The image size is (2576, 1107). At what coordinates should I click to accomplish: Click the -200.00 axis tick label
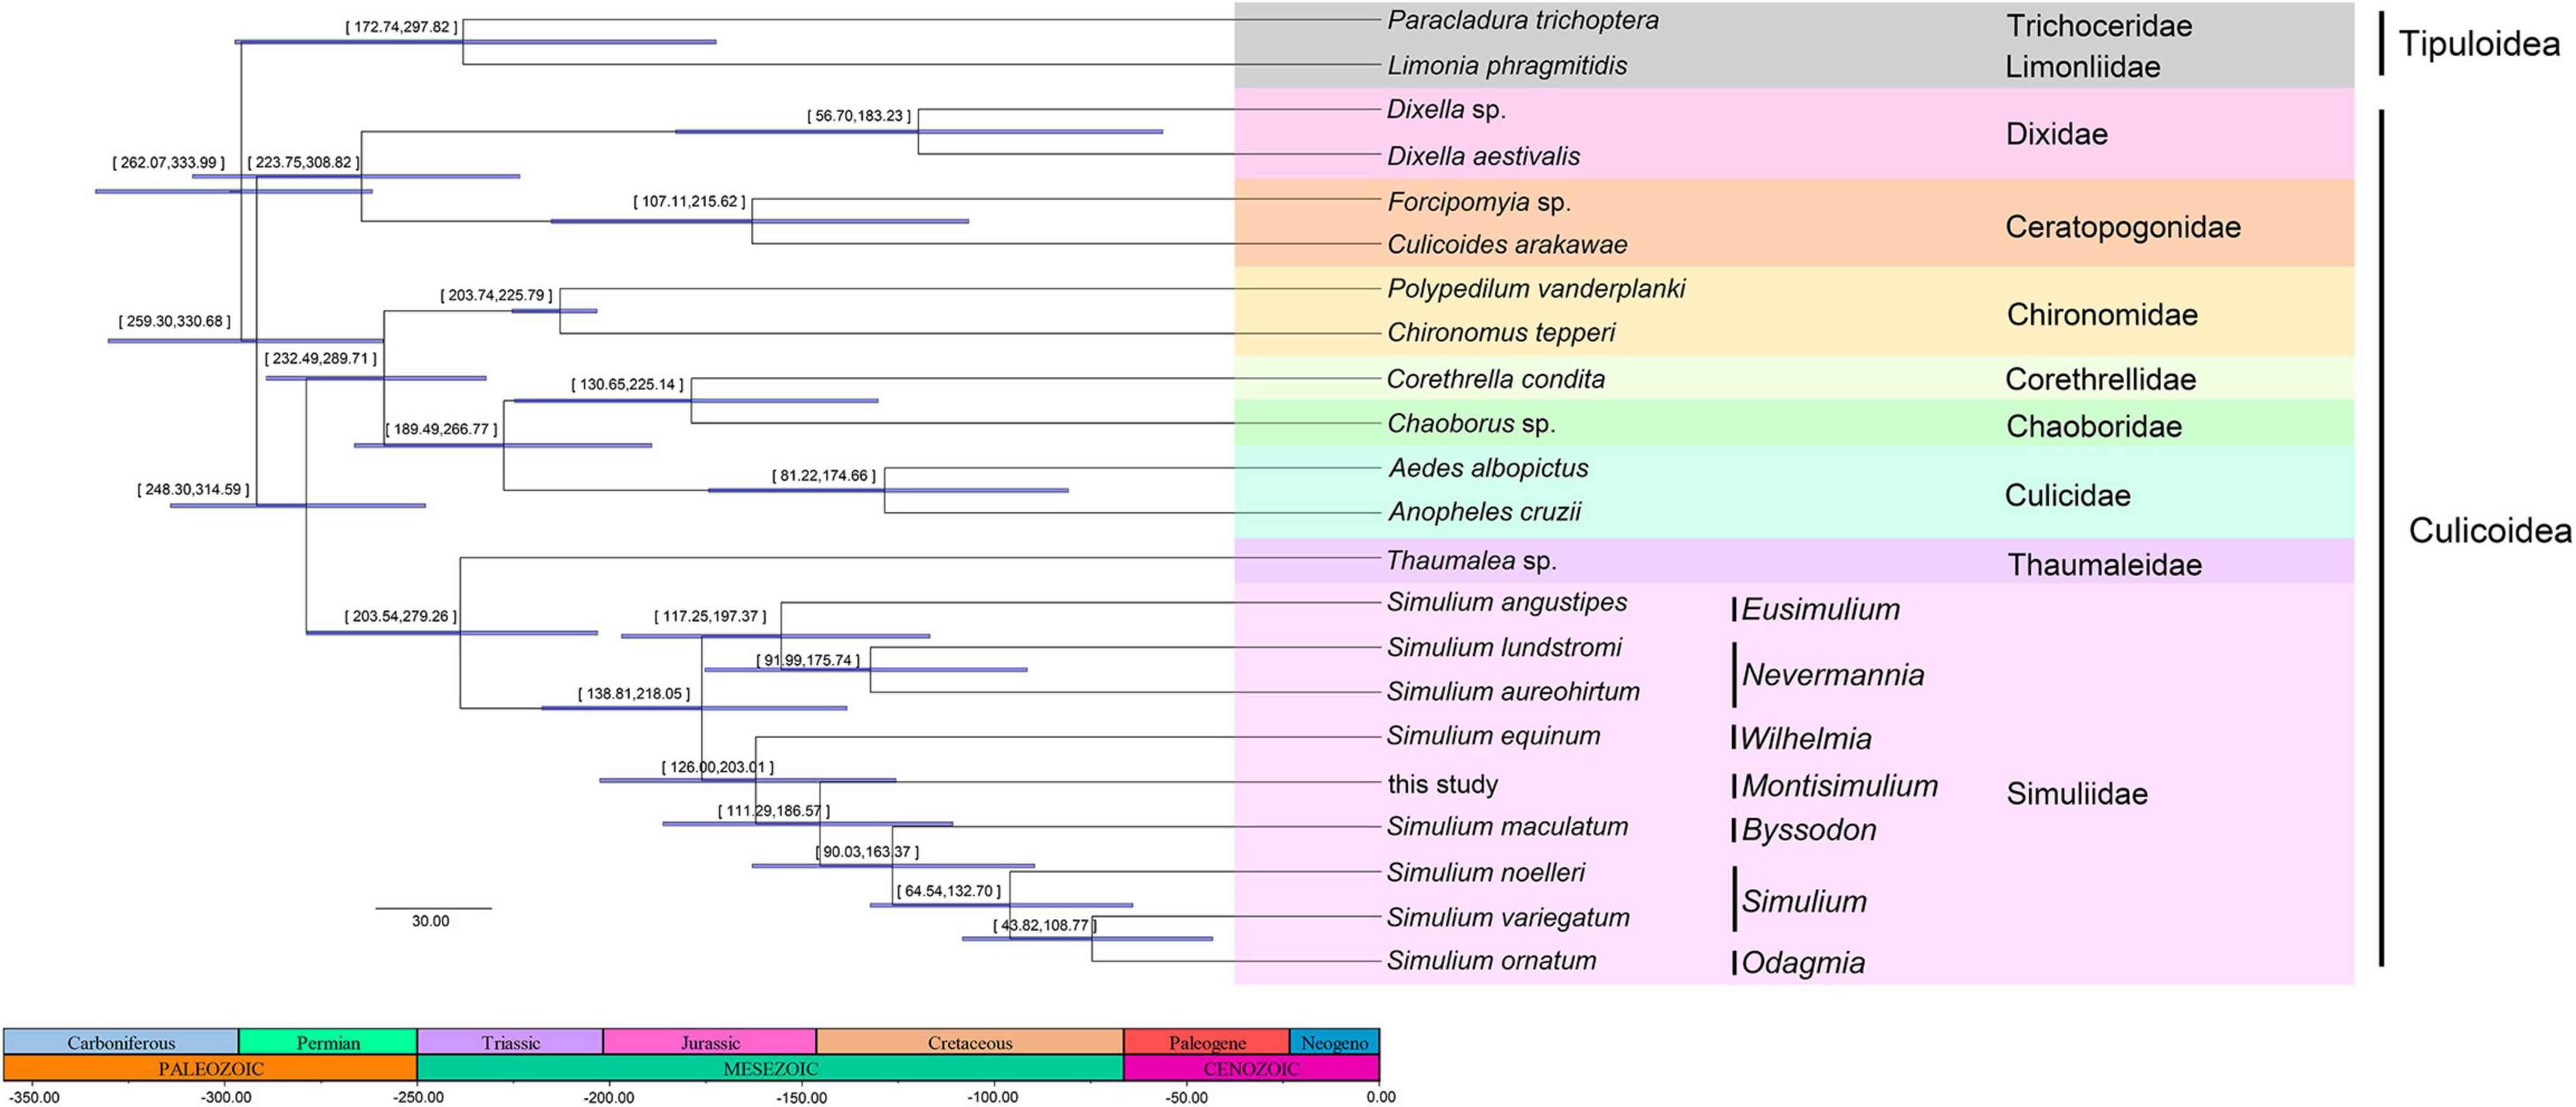[609, 1097]
